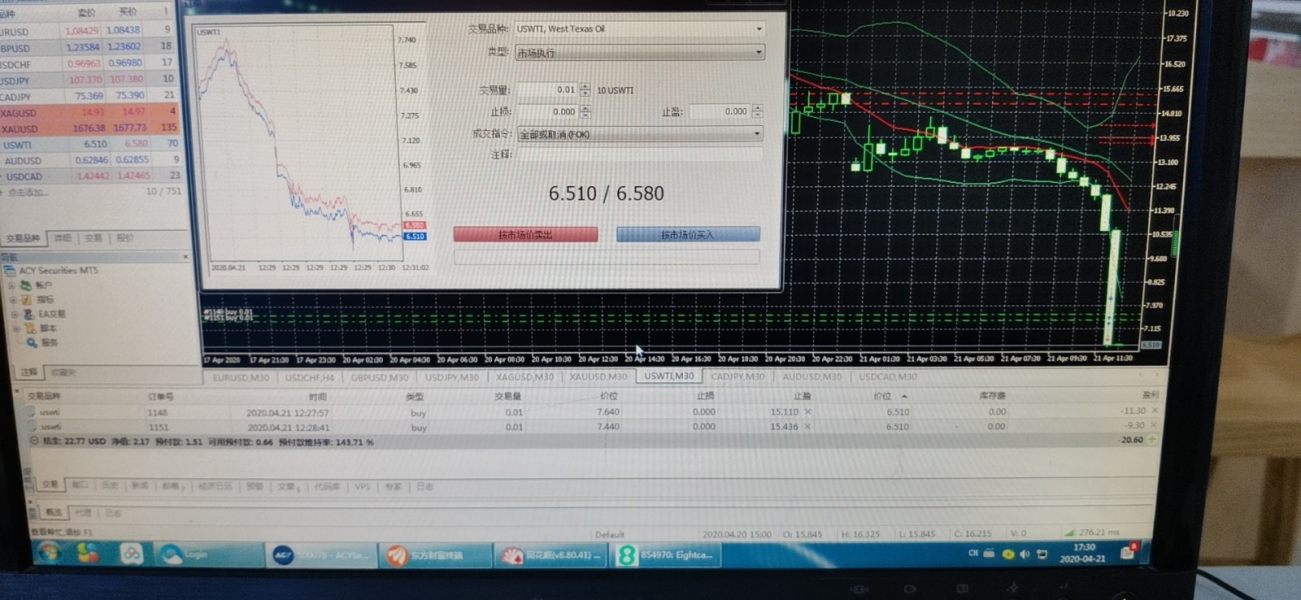The width and height of the screenshot is (1301, 600).
Task: Switch to the USDCHF,H4 chart tab
Action: 309,377
